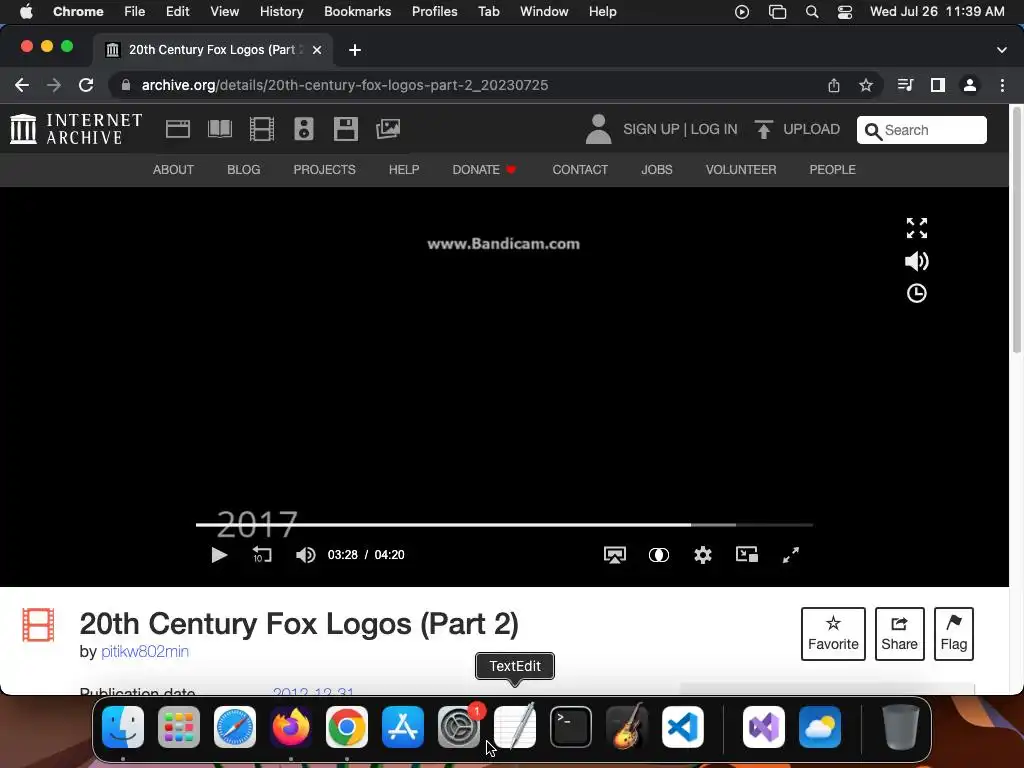Open Visual Studio Code from Dock
The image size is (1024, 768).
click(x=682, y=727)
